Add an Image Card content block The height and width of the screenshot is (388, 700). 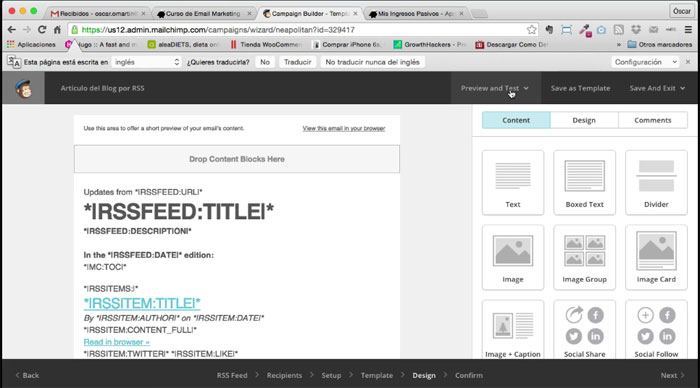(656, 257)
